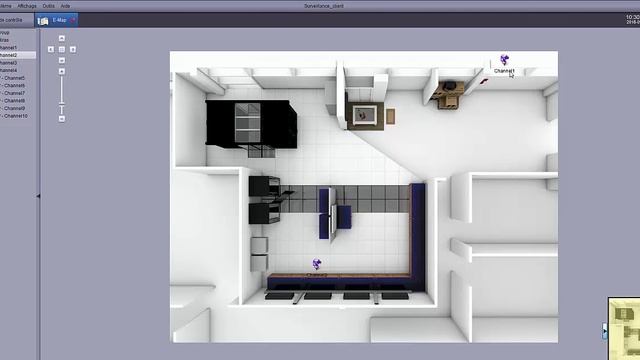The height and width of the screenshot is (360, 640).
Task: Click the clock display at top right
Action: pyautogui.click(x=633, y=20)
